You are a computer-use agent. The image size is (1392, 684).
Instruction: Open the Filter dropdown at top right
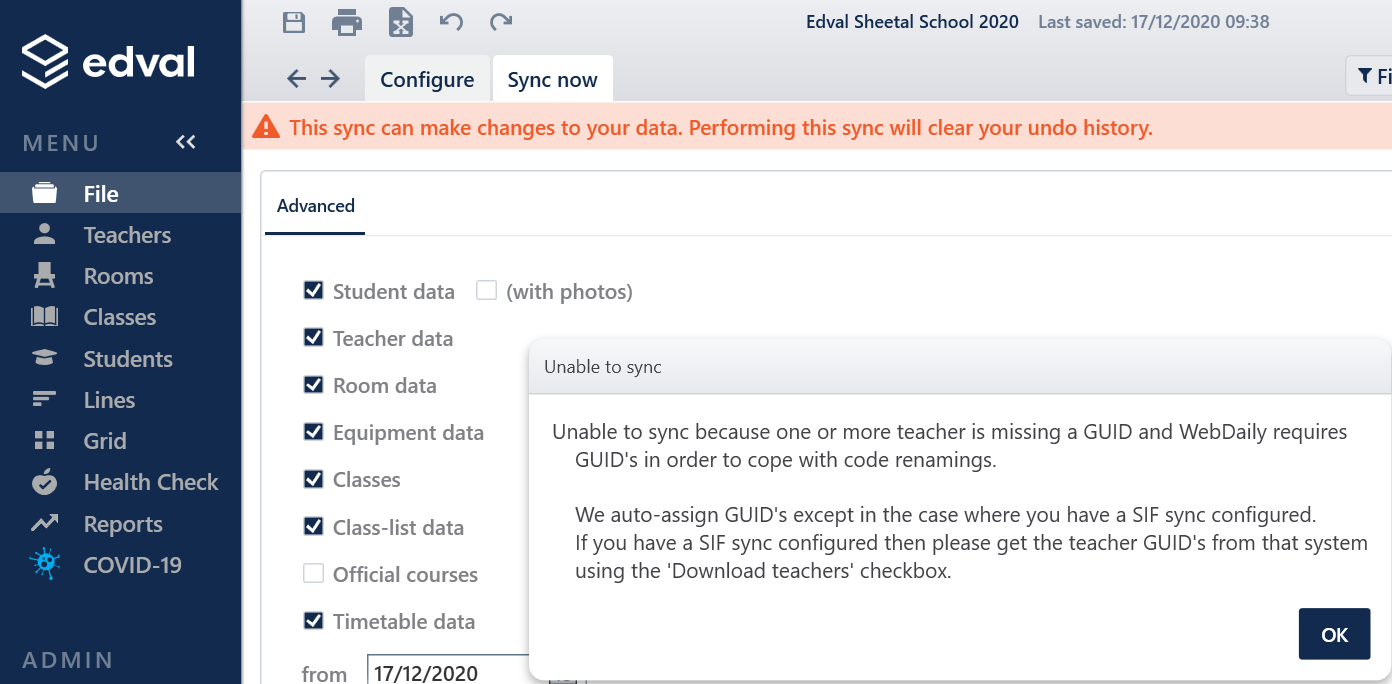[1372, 77]
